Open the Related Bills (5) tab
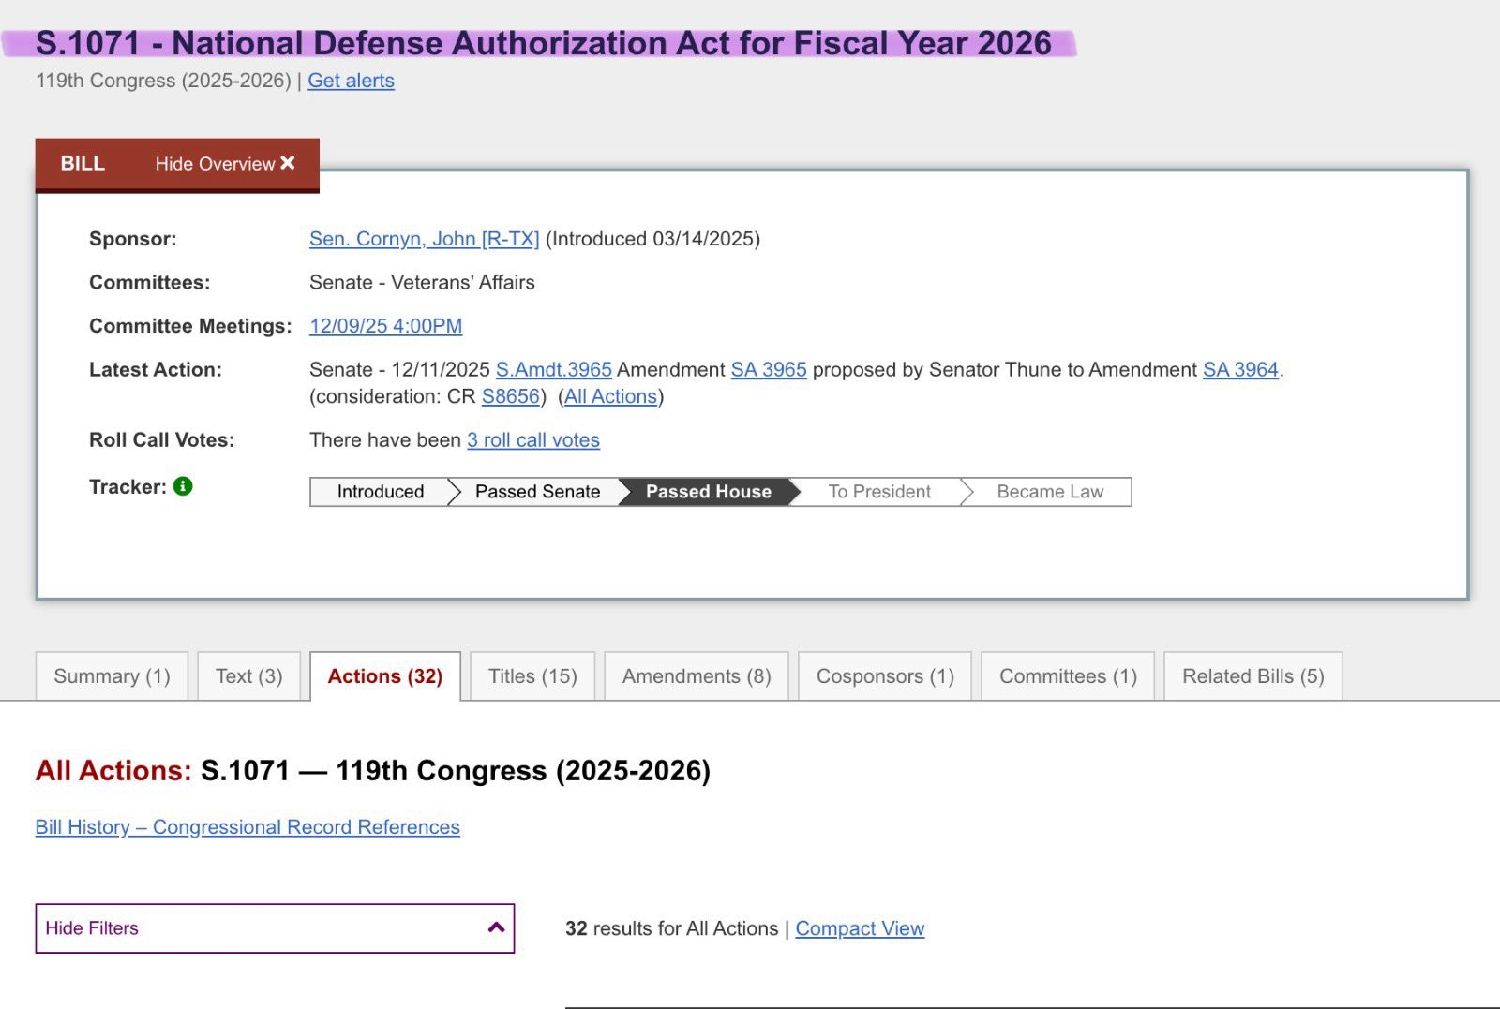This screenshot has width=1500, height=1009. (x=1252, y=677)
